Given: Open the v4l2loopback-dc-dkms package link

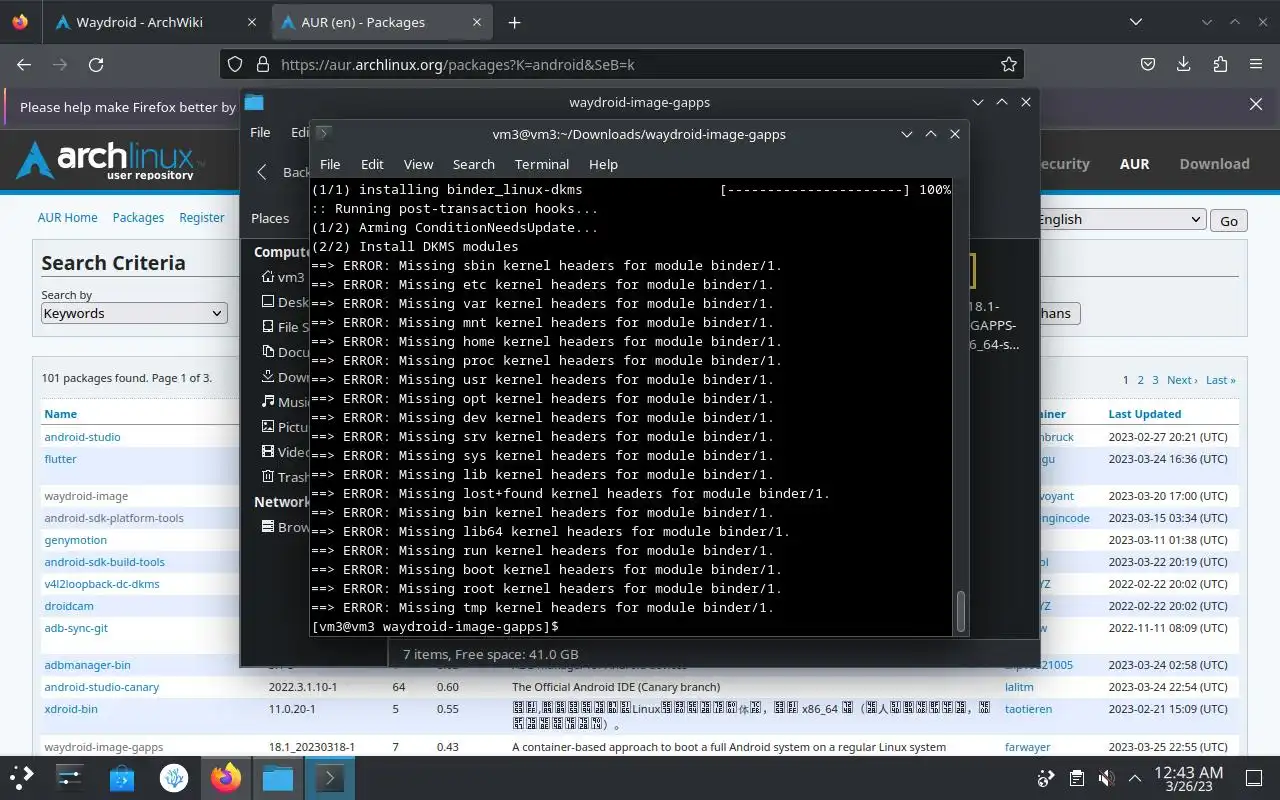Looking at the screenshot, I should (102, 584).
